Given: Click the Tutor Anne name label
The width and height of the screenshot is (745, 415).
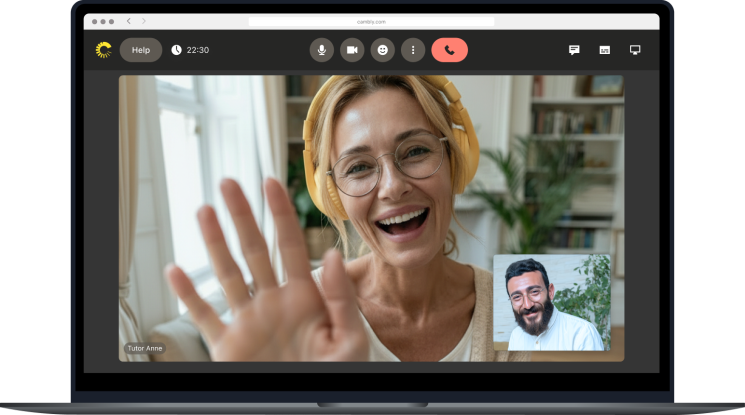Looking at the screenshot, I should coord(145,348).
